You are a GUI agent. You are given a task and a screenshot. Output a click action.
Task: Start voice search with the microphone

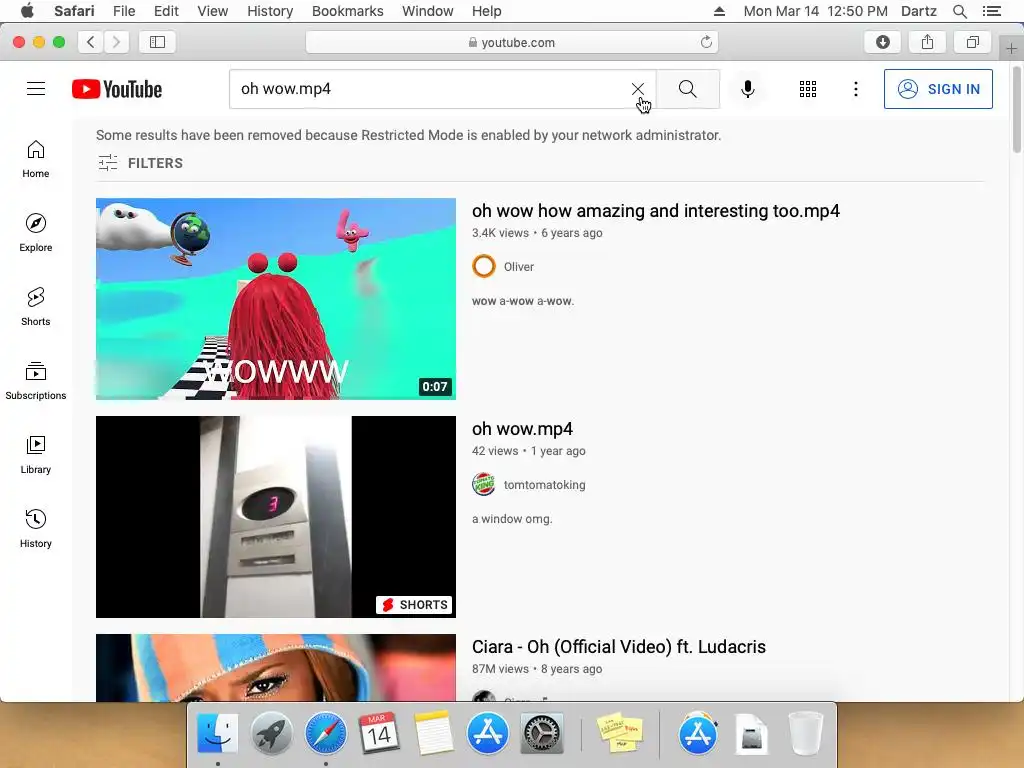748,89
